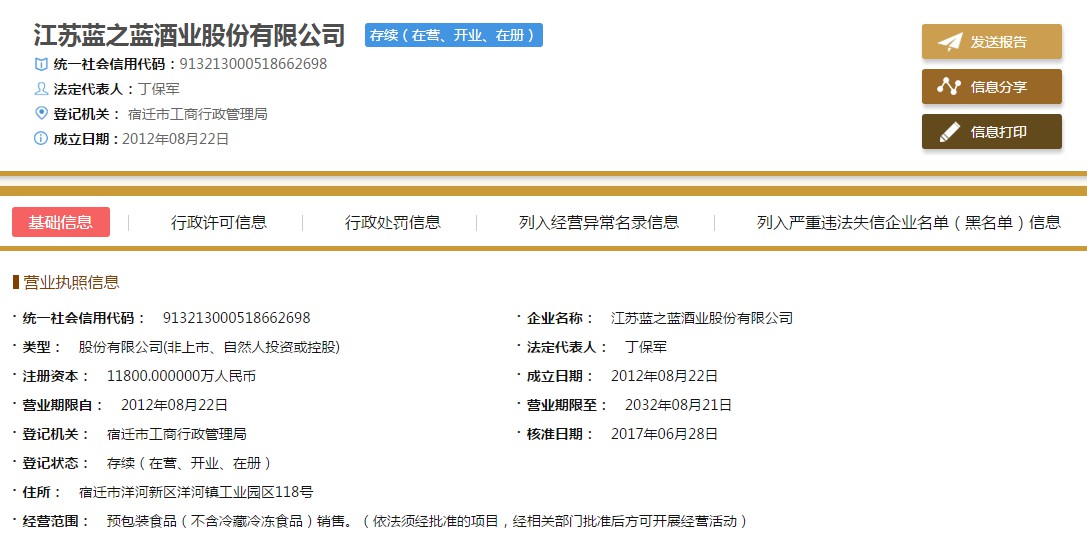Image resolution: width=1087 pixels, height=556 pixels.
Task: Click the address text 宿迁市洋河新区洋河镇工业园区118号
Action: tap(196, 492)
